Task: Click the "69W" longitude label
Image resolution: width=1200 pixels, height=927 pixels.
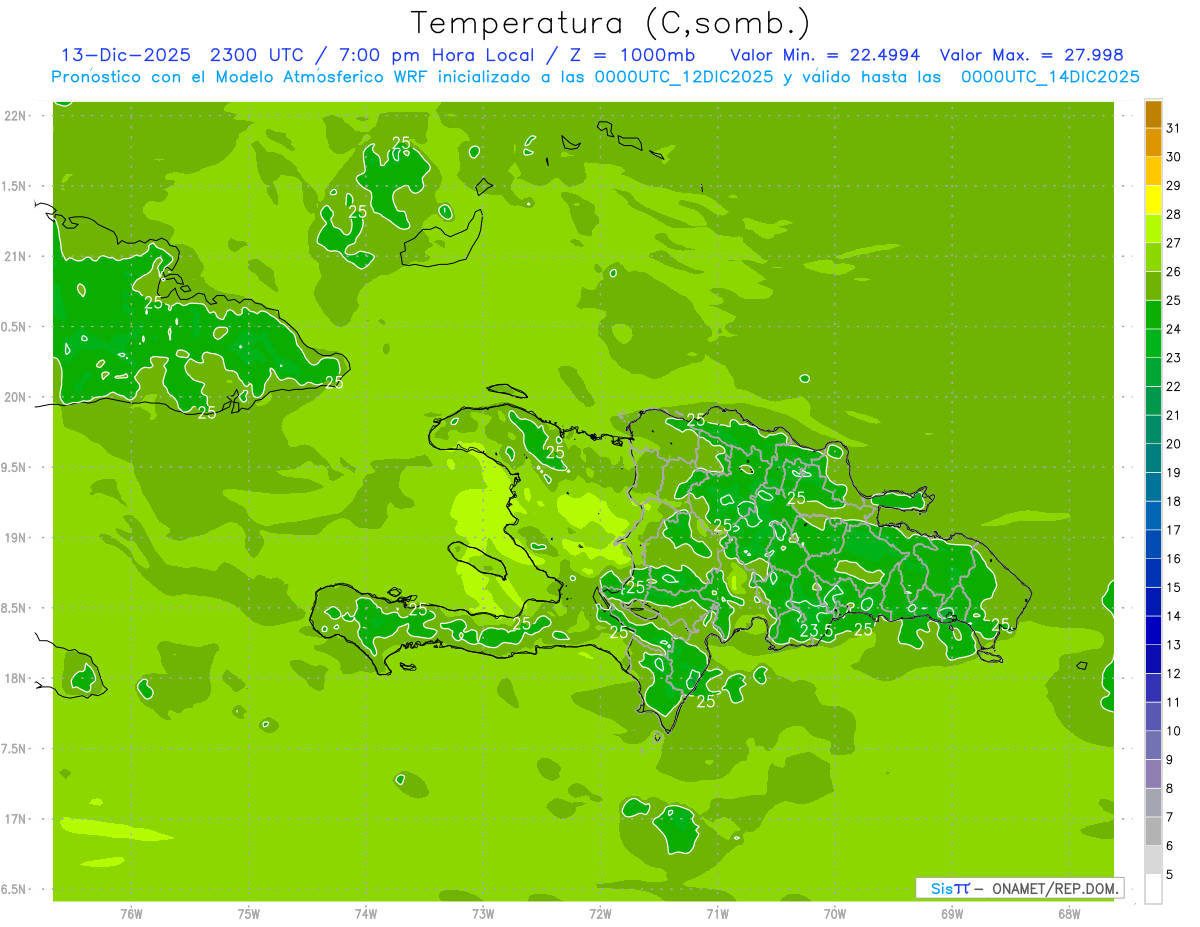Action: tap(951, 914)
